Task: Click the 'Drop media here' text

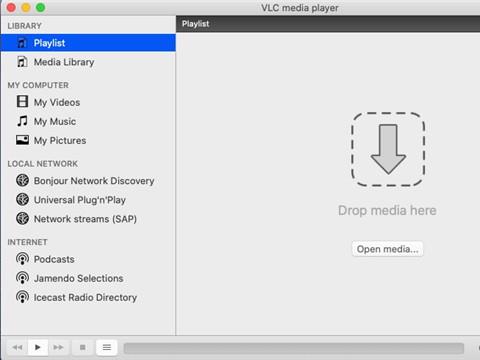Action: [387, 210]
